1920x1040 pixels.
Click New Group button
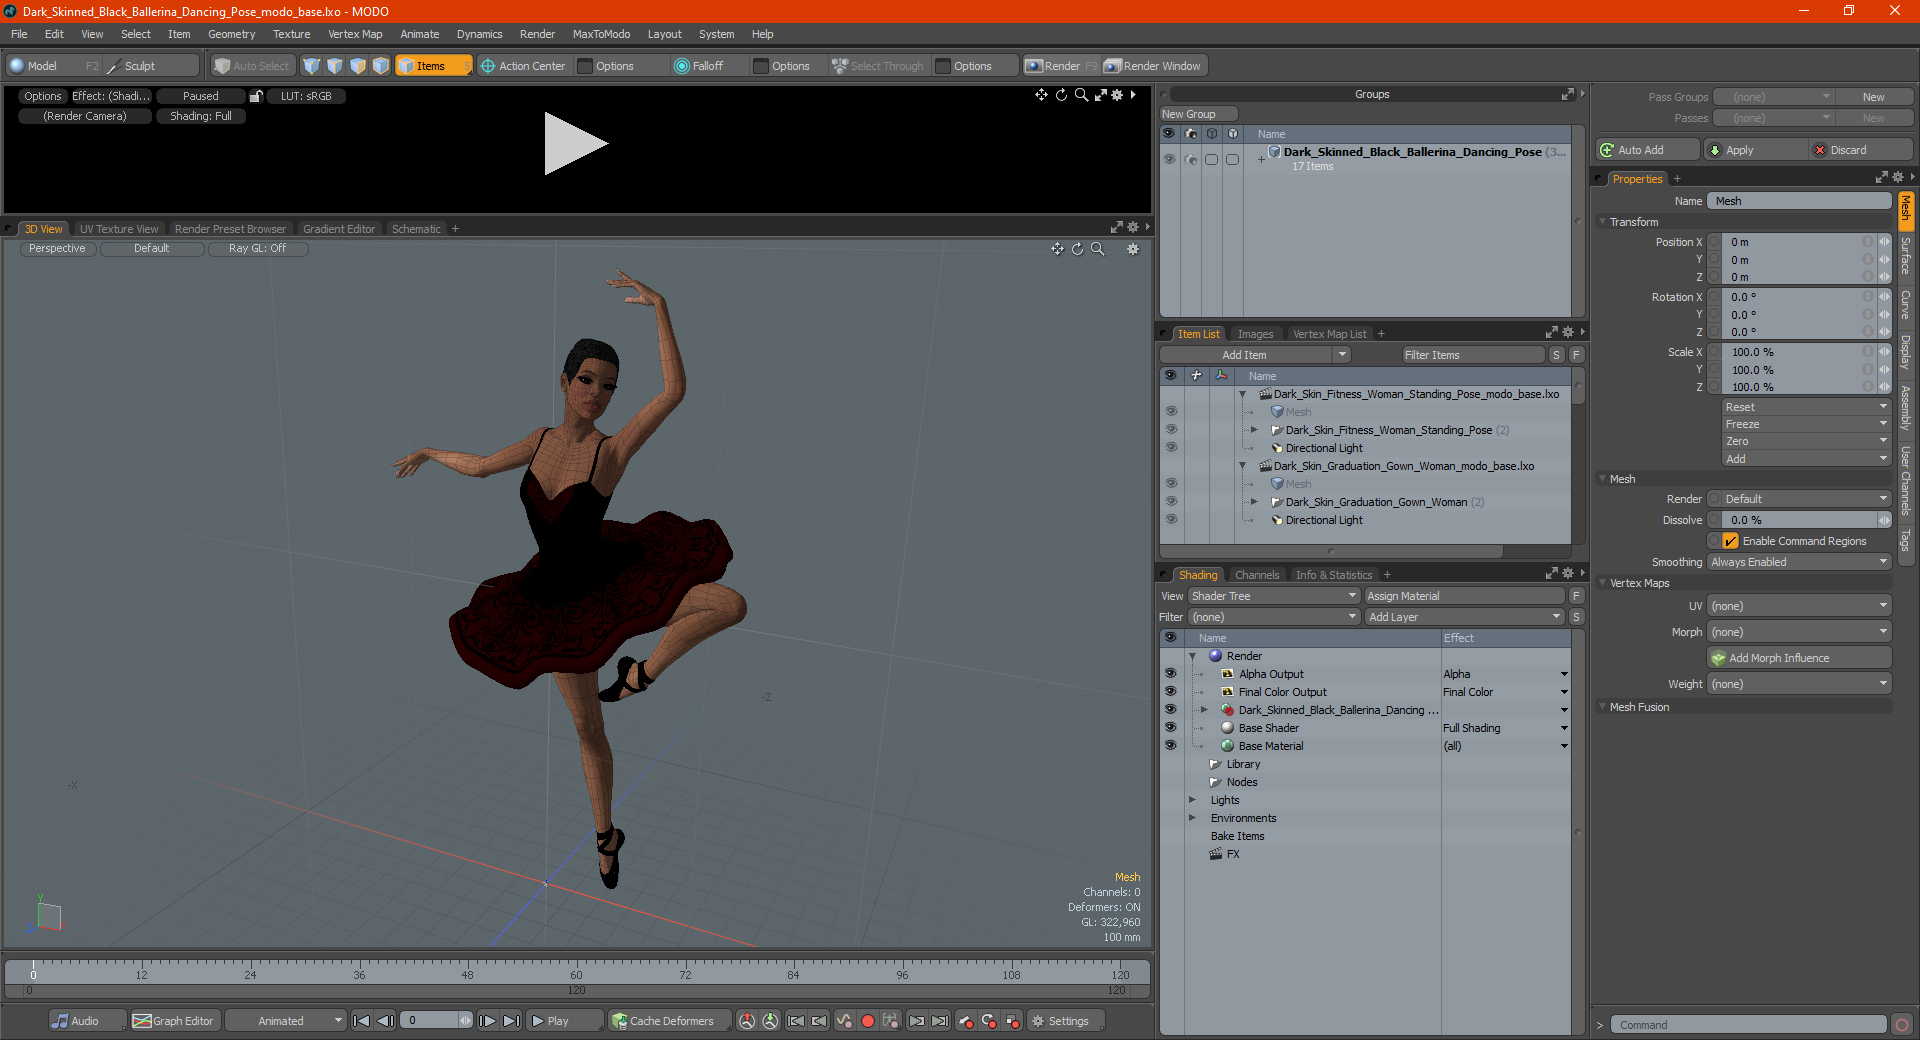click(x=1199, y=114)
